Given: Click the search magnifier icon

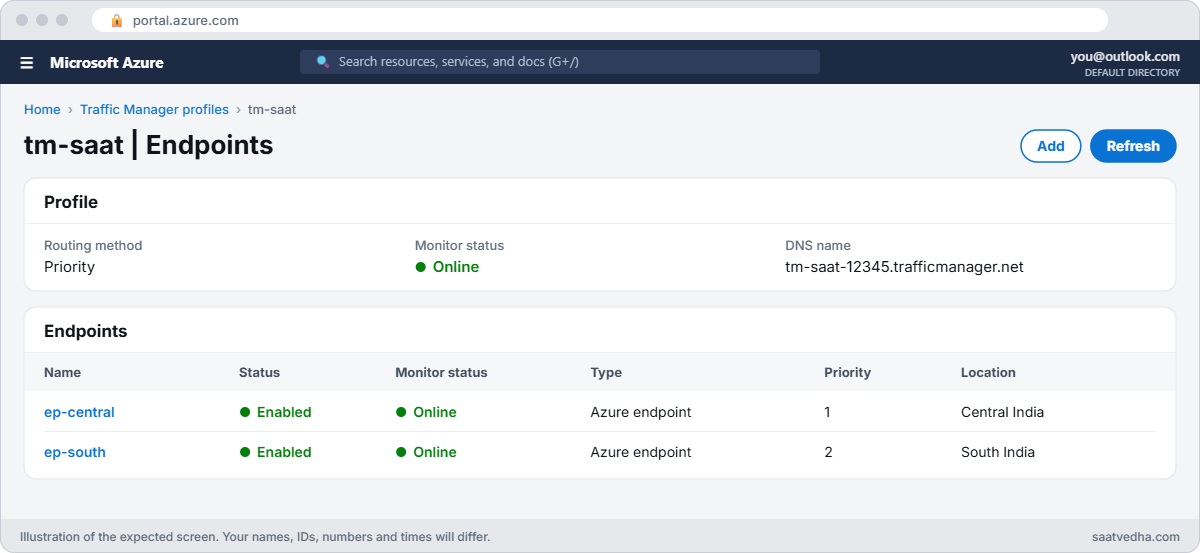Looking at the screenshot, I should click(x=323, y=62).
